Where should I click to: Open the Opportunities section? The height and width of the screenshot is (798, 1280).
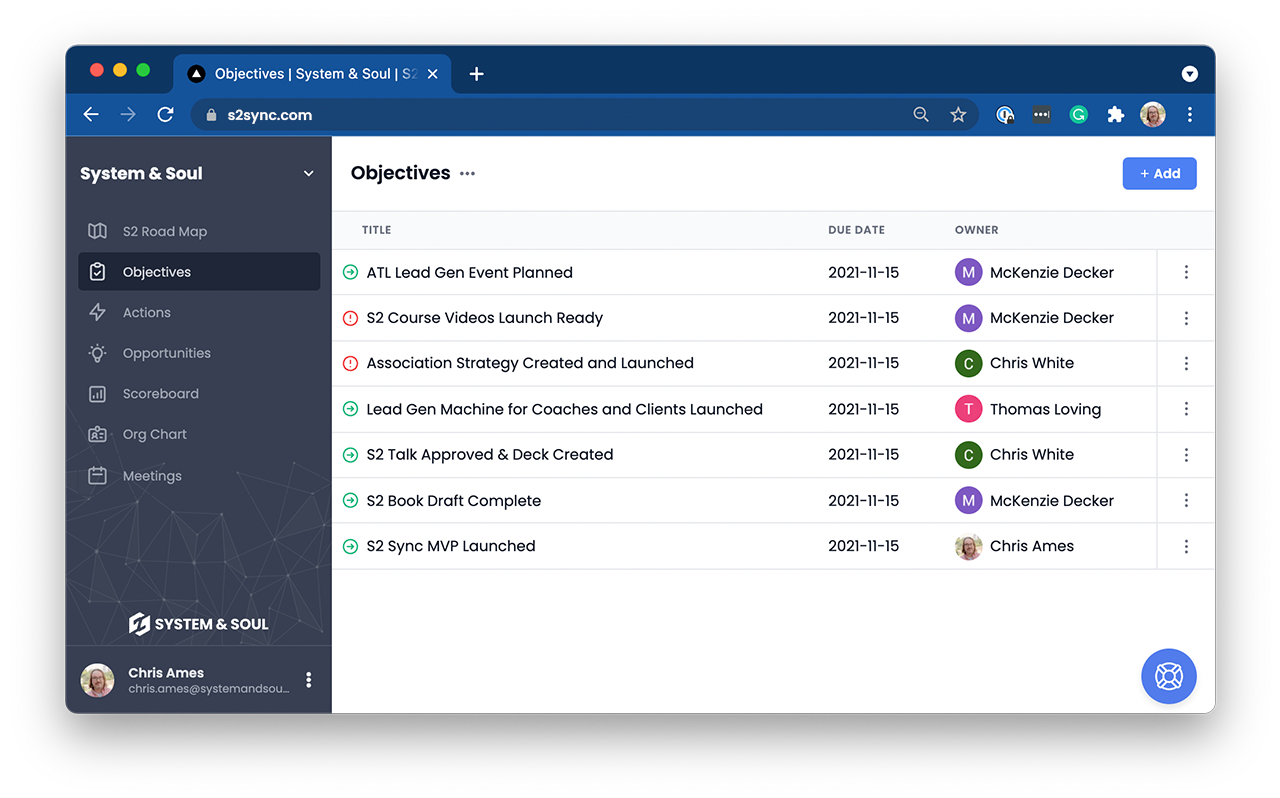[199, 353]
